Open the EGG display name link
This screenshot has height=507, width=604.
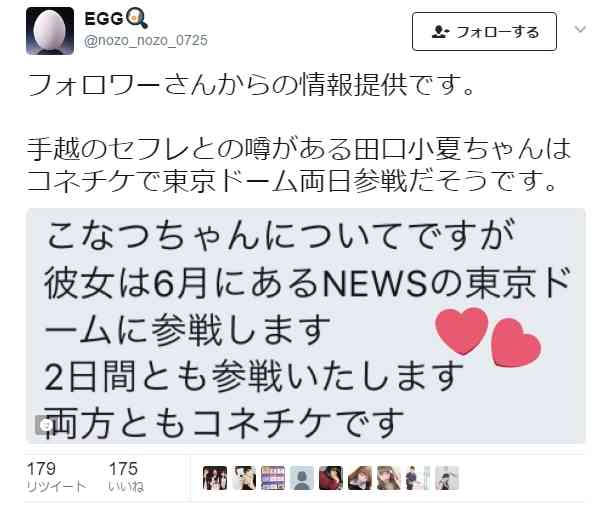click(x=104, y=18)
